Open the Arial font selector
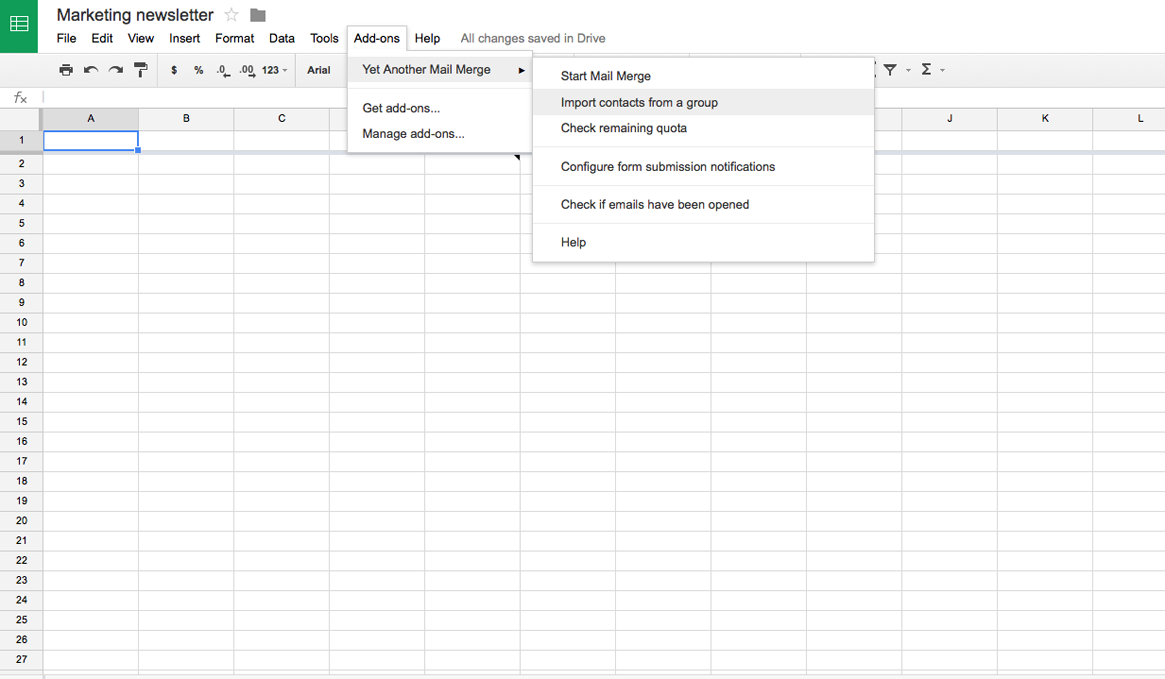Screen dimensions: 1165x679 tap(319, 70)
